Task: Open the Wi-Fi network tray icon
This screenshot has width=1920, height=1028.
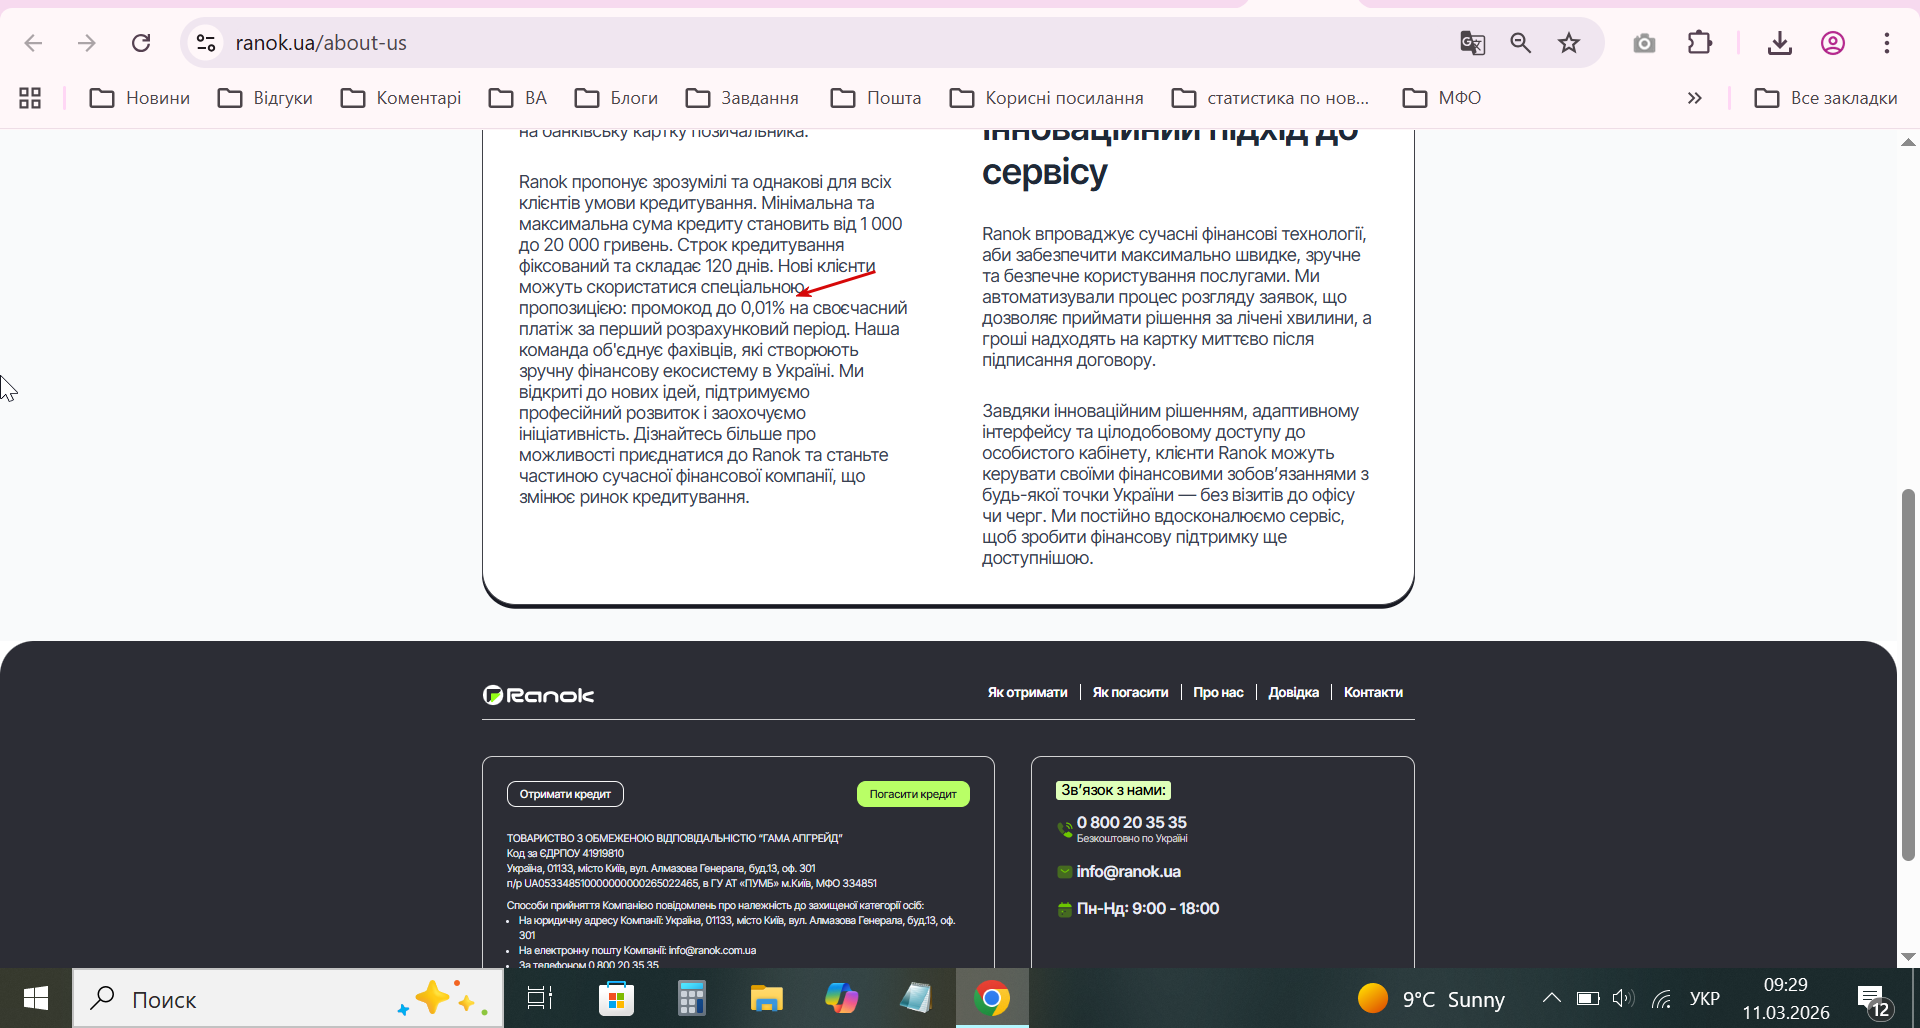Action: pos(1661,998)
